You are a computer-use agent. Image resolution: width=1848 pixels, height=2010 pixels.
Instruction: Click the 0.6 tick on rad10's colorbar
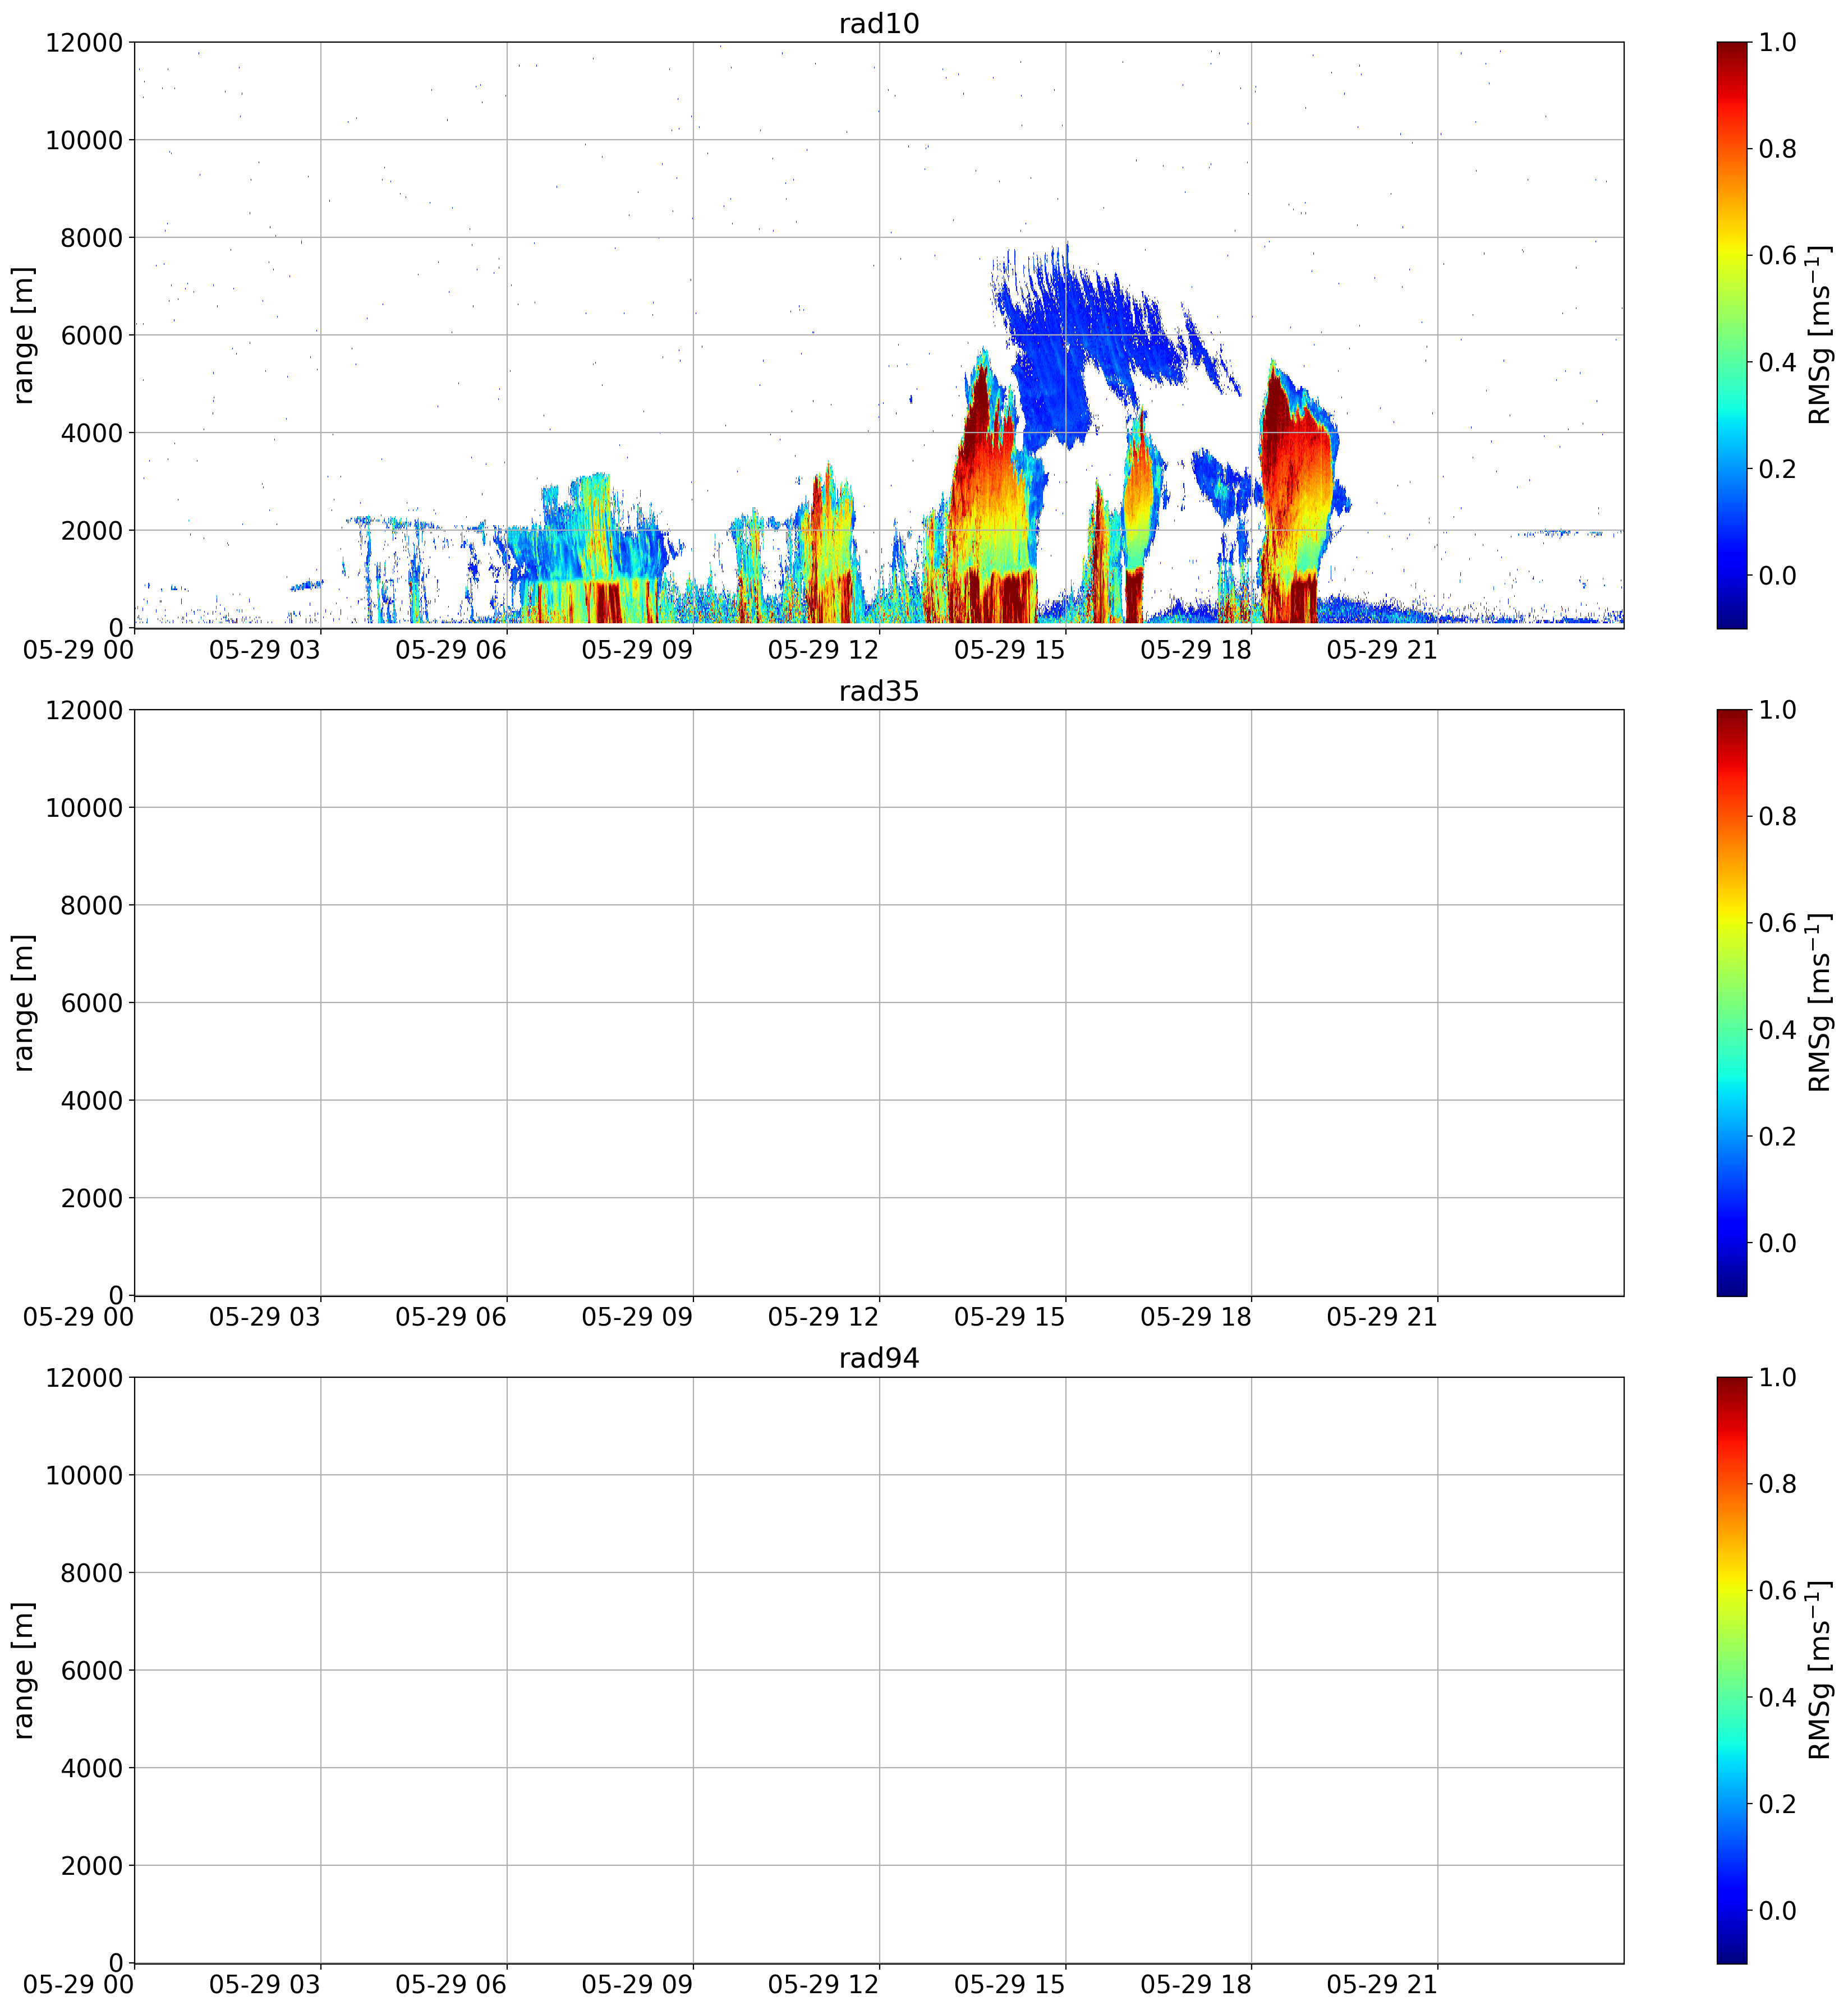click(1777, 255)
